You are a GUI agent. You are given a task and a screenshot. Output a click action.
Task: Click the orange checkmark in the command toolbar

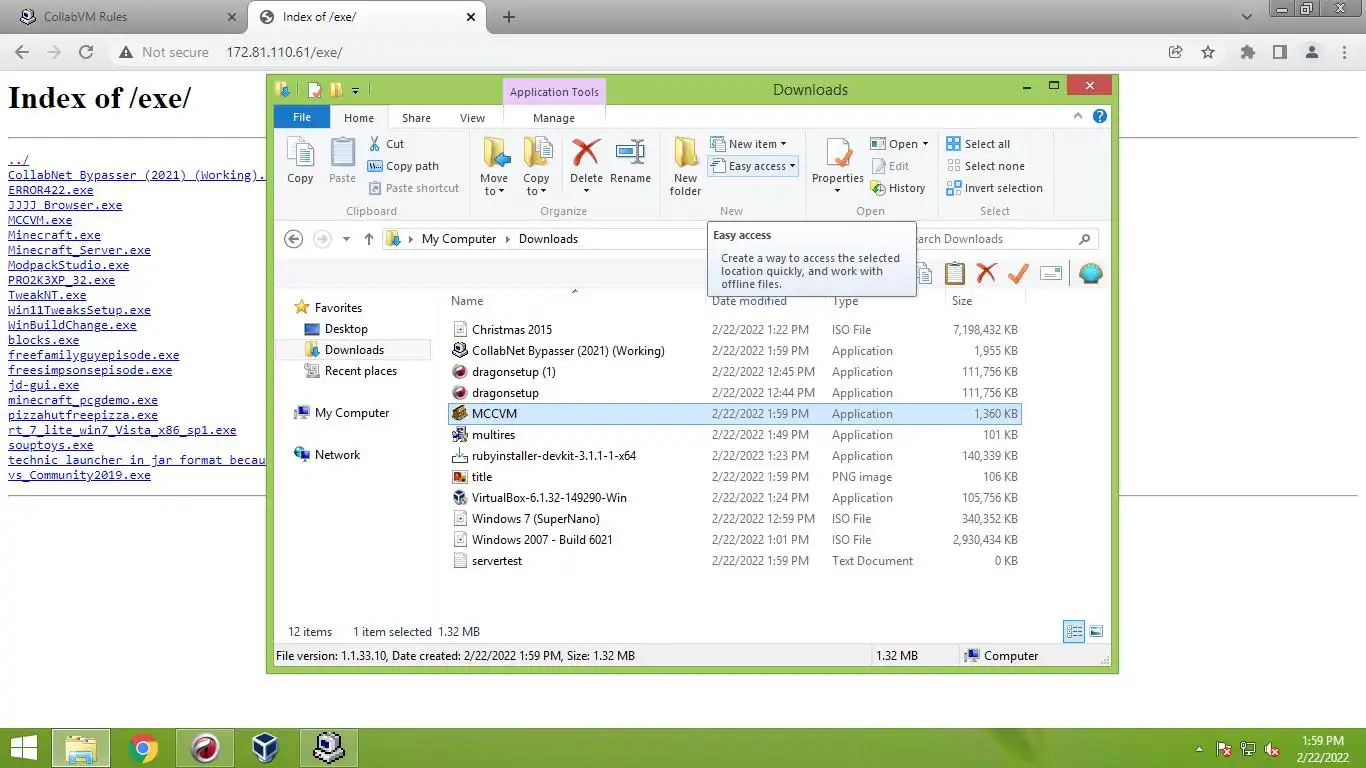coord(1018,273)
